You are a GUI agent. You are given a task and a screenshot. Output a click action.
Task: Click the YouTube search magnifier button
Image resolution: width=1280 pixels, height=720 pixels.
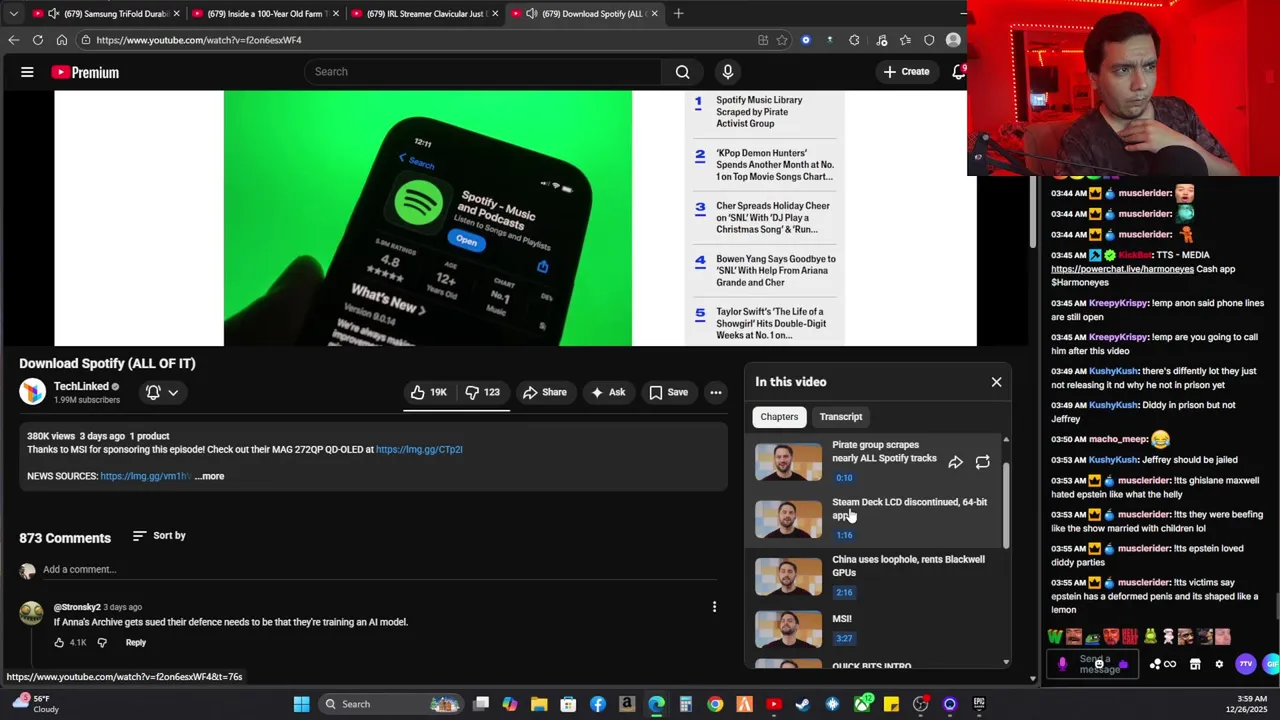(x=682, y=72)
